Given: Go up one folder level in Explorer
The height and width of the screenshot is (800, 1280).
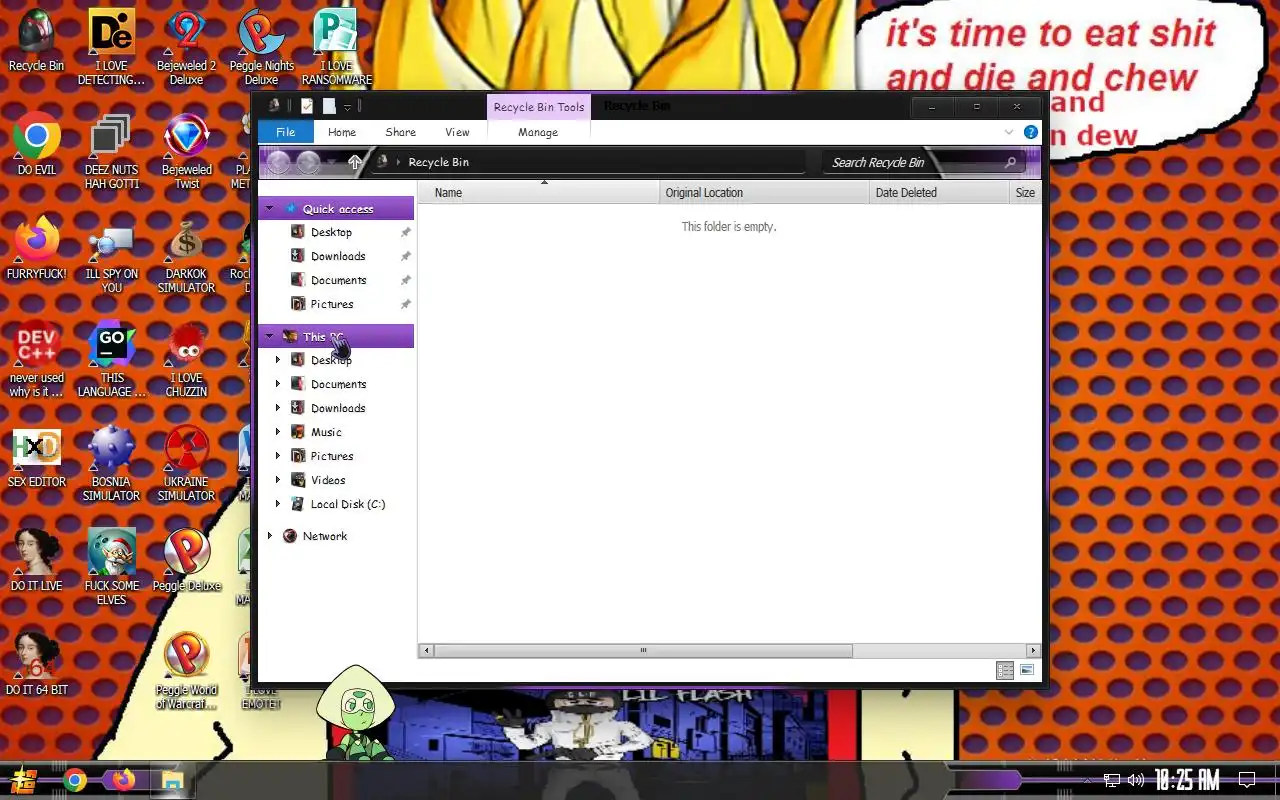Looking at the screenshot, I should tap(354, 162).
